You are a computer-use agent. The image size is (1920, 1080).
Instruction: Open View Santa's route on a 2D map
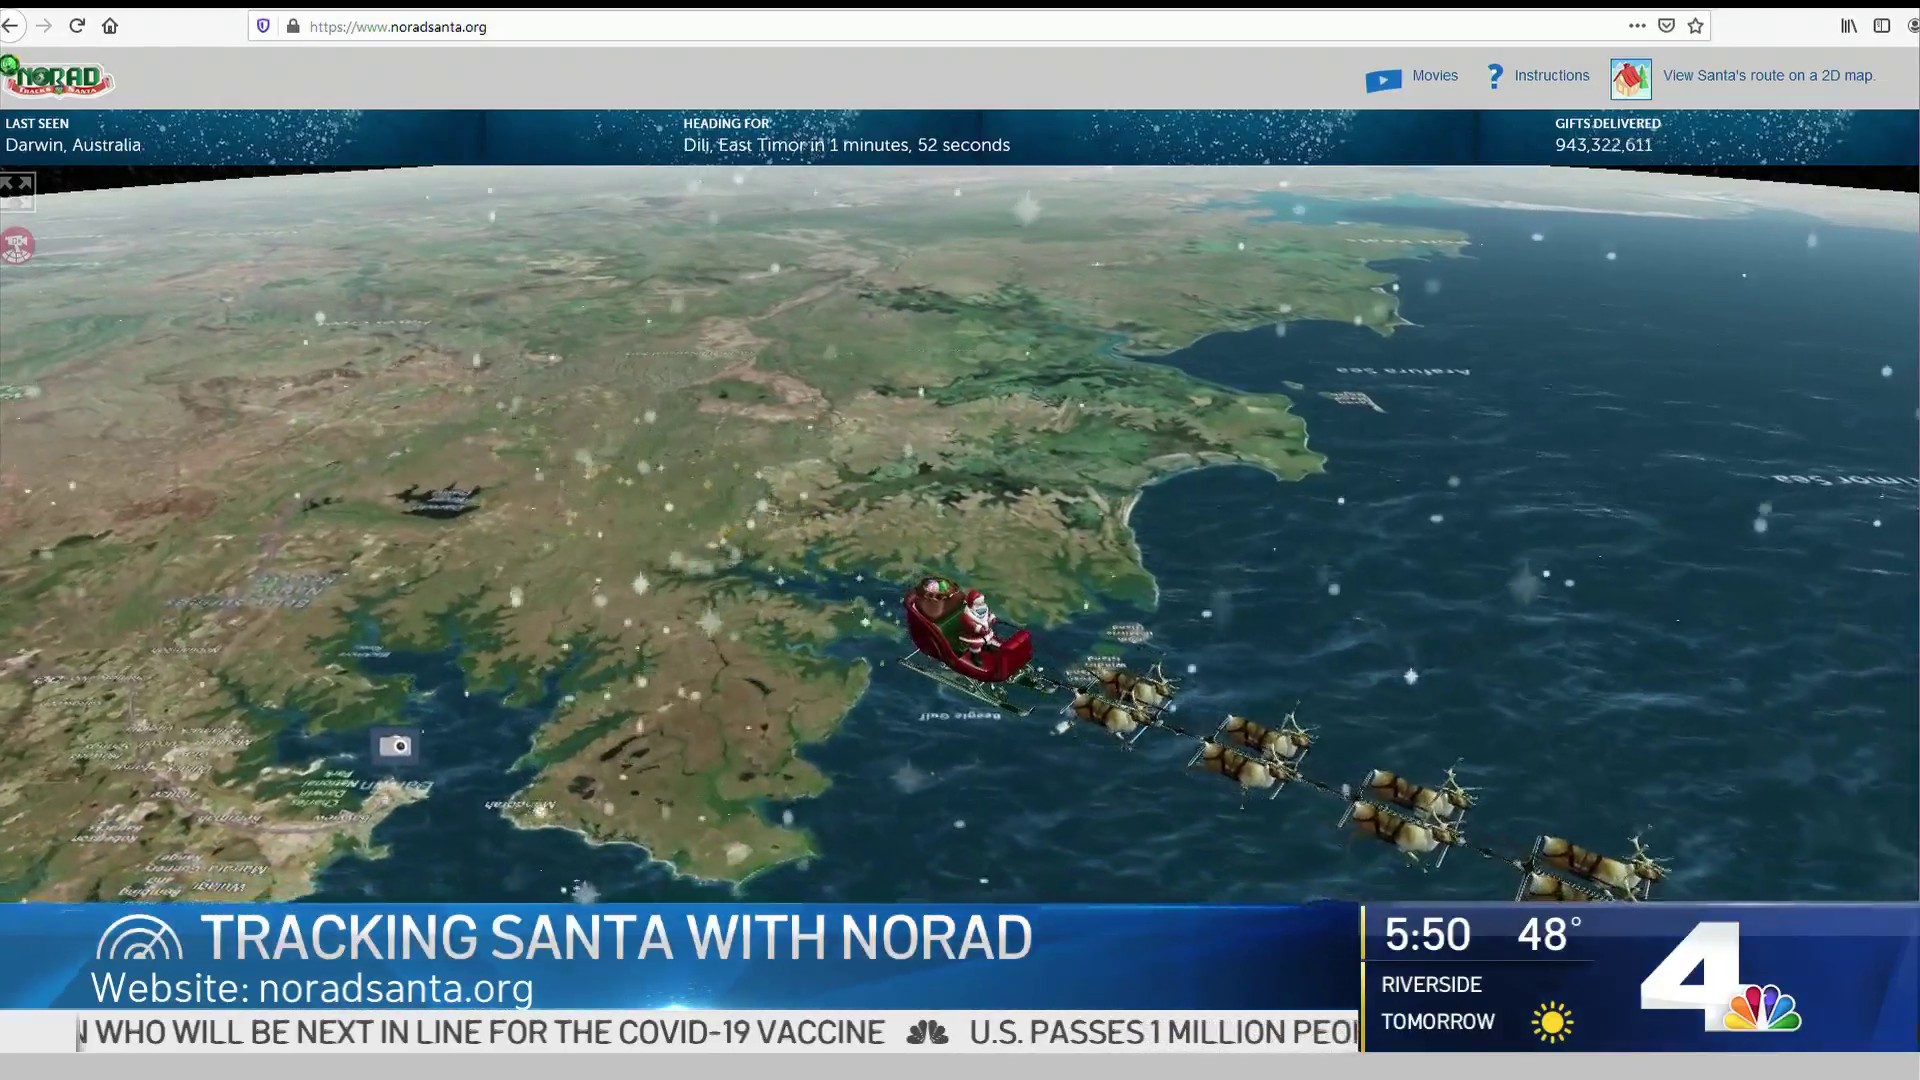pos(1769,76)
